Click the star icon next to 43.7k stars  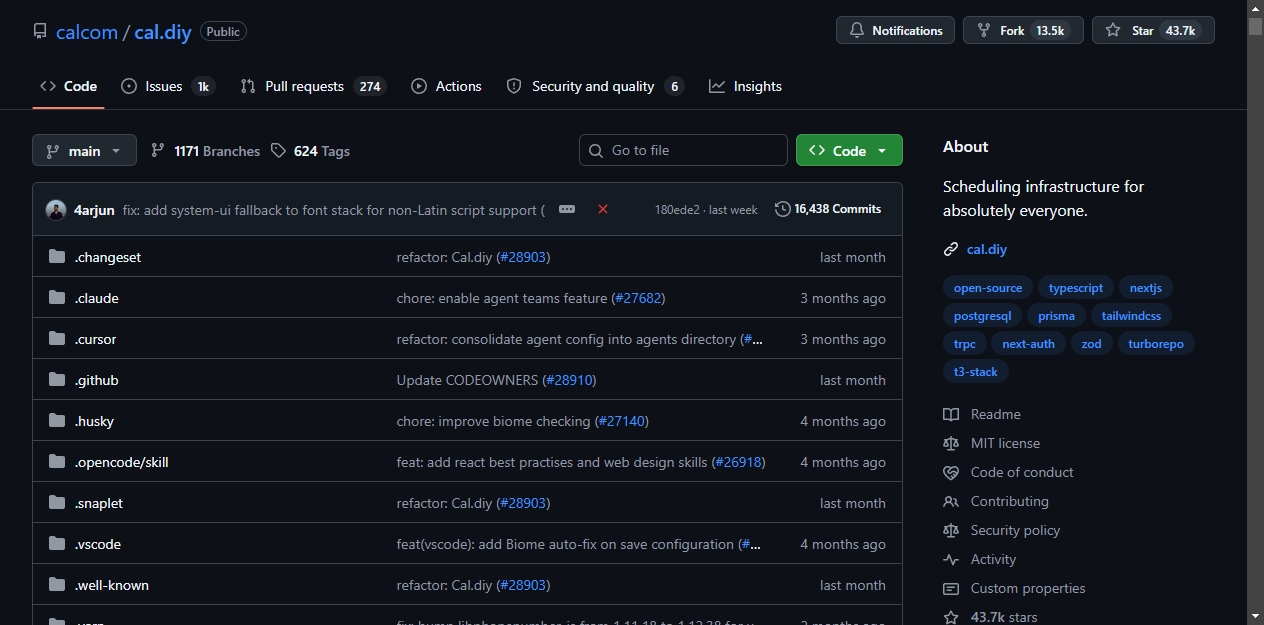pyautogui.click(x=951, y=617)
